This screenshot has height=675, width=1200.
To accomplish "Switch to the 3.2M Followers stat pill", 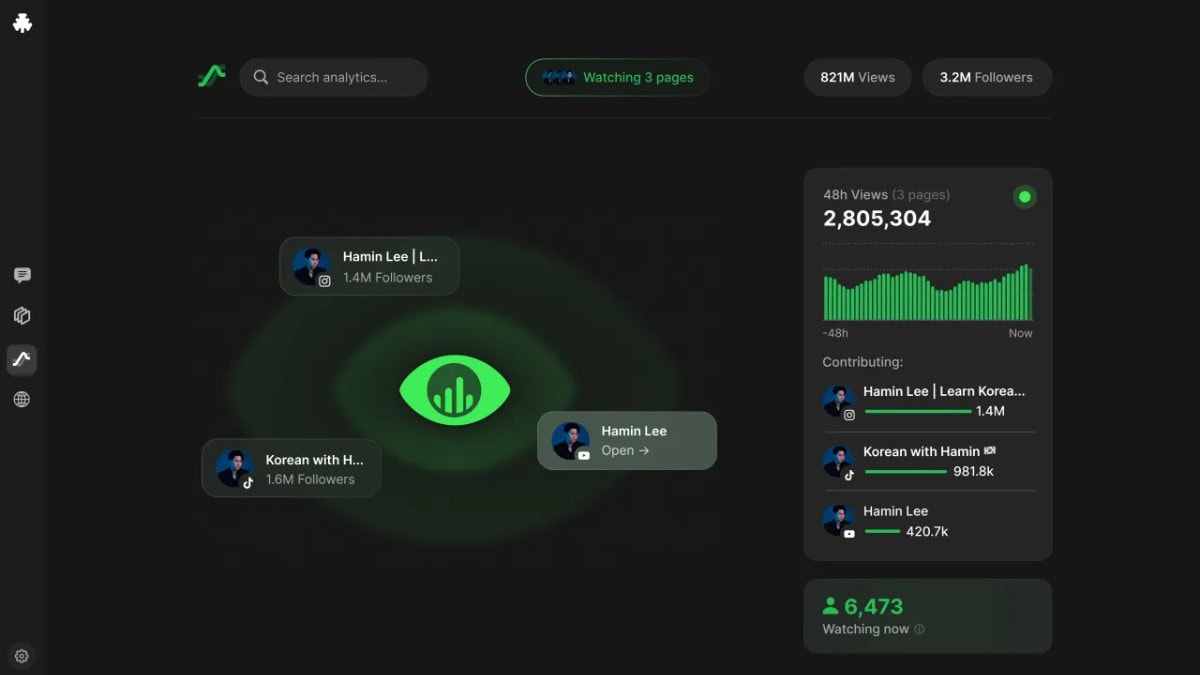I will pos(986,77).
